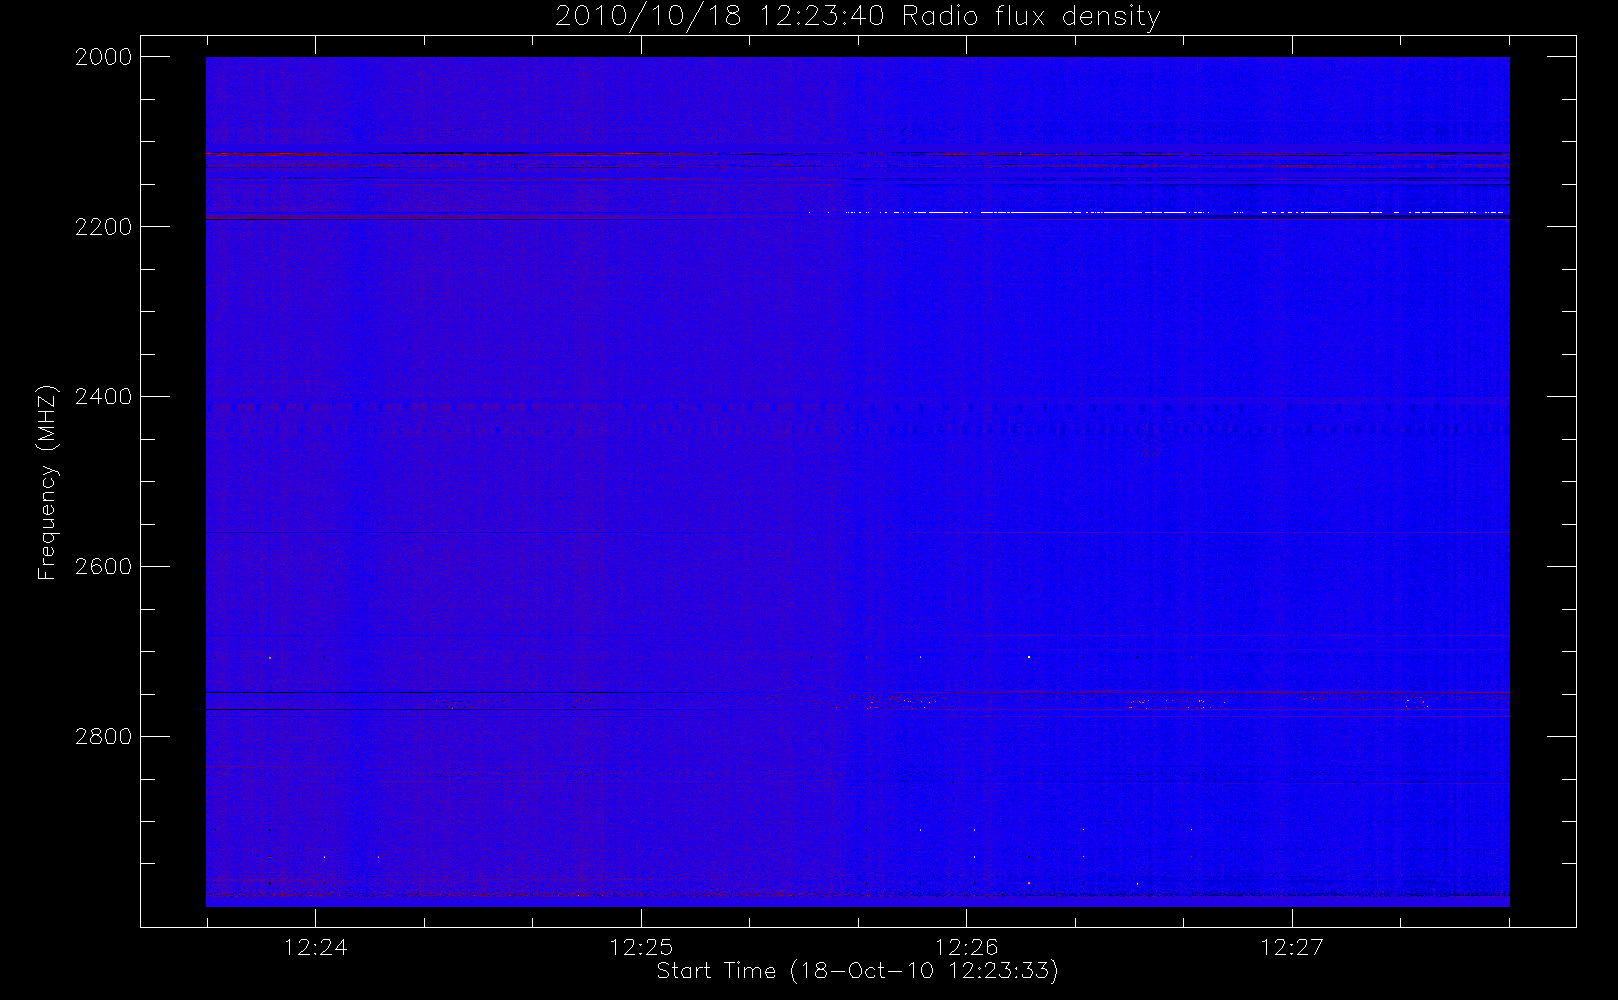Click the 12:27 time tick label

[x=1292, y=947]
